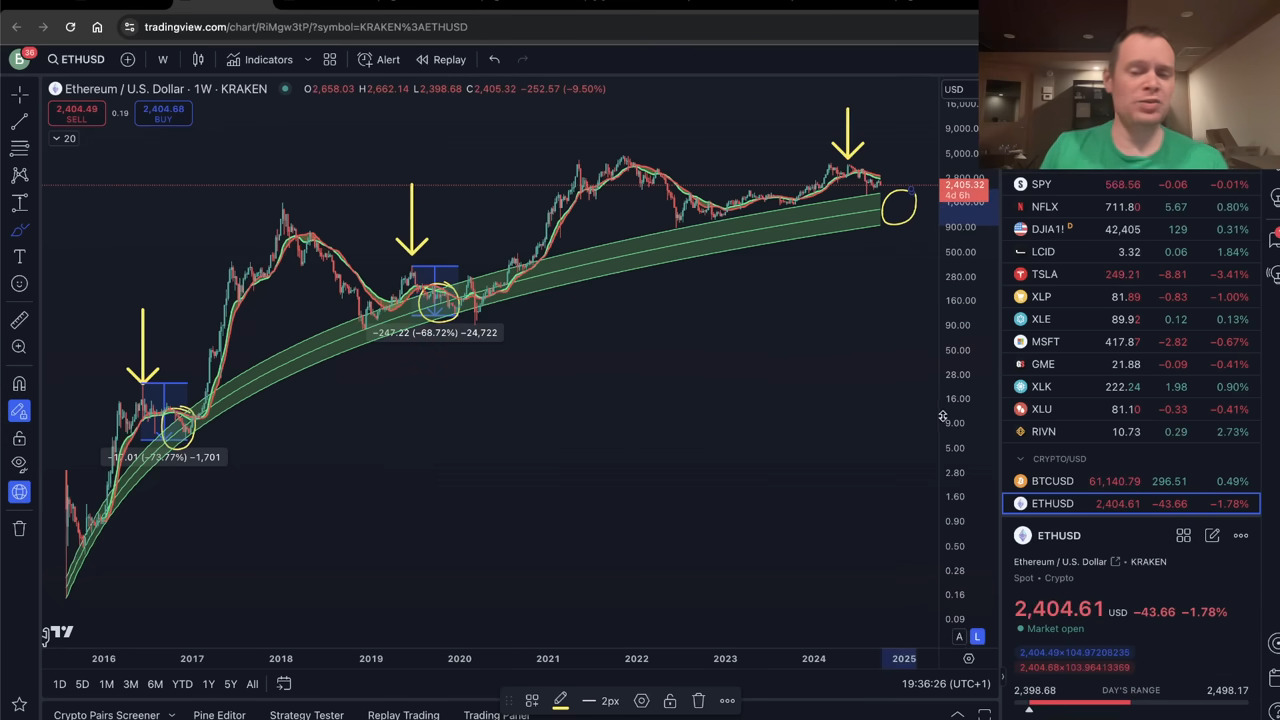Open candlestick chart type selector
The image size is (1280, 720).
(x=198, y=59)
